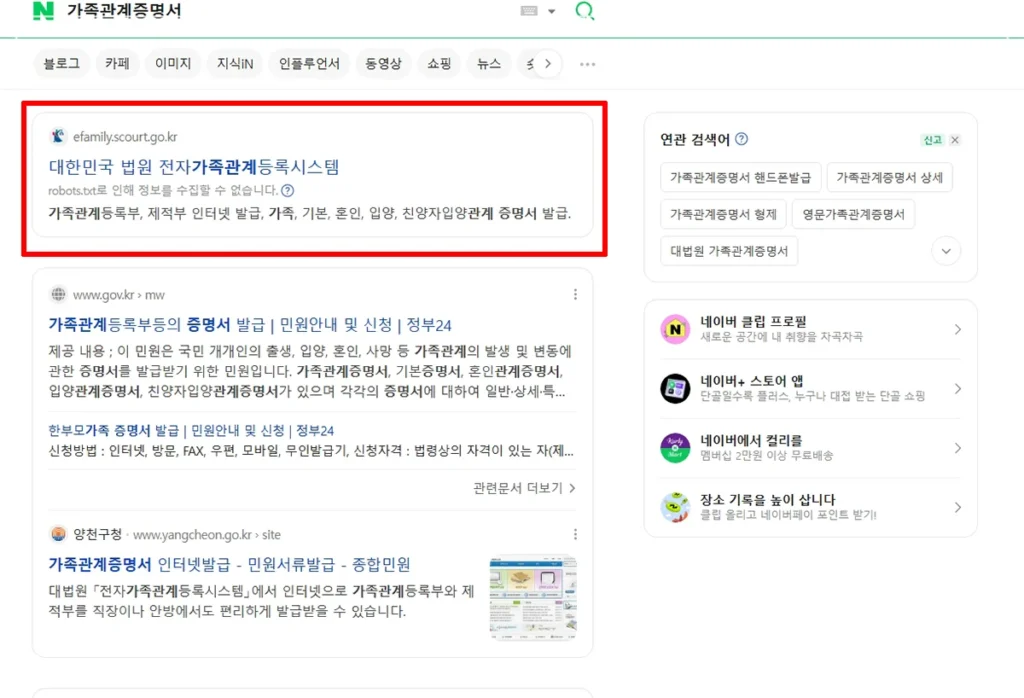Switch to the 지식iN tab
The height and width of the screenshot is (698, 1024).
(x=235, y=64)
